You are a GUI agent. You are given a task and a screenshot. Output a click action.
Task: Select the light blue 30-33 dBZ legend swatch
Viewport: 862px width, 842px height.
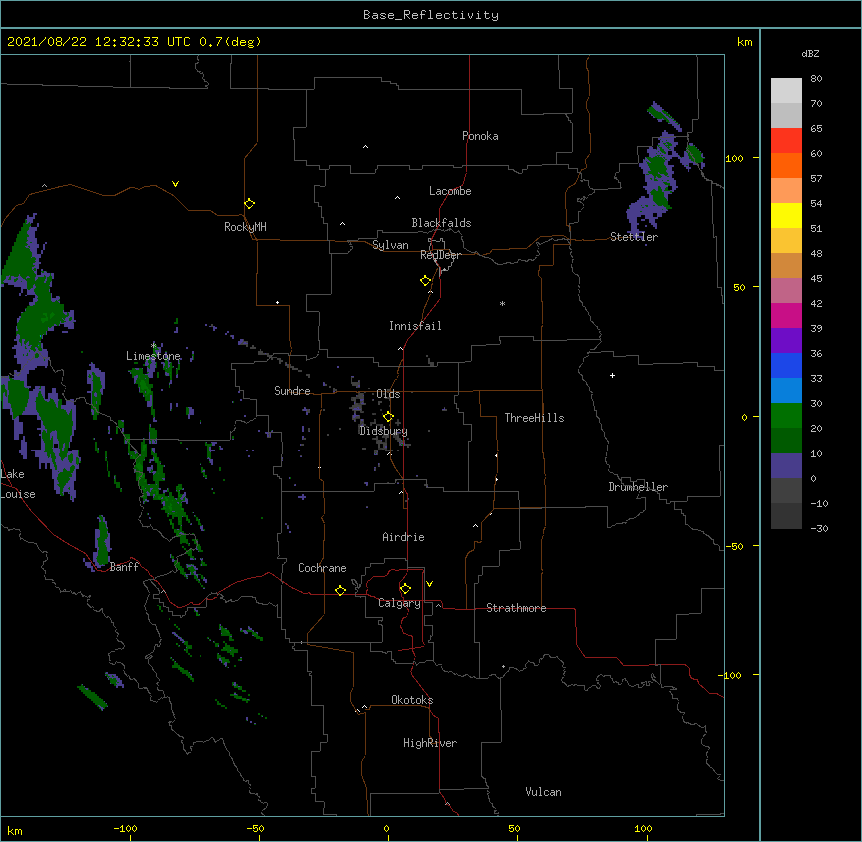click(786, 391)
